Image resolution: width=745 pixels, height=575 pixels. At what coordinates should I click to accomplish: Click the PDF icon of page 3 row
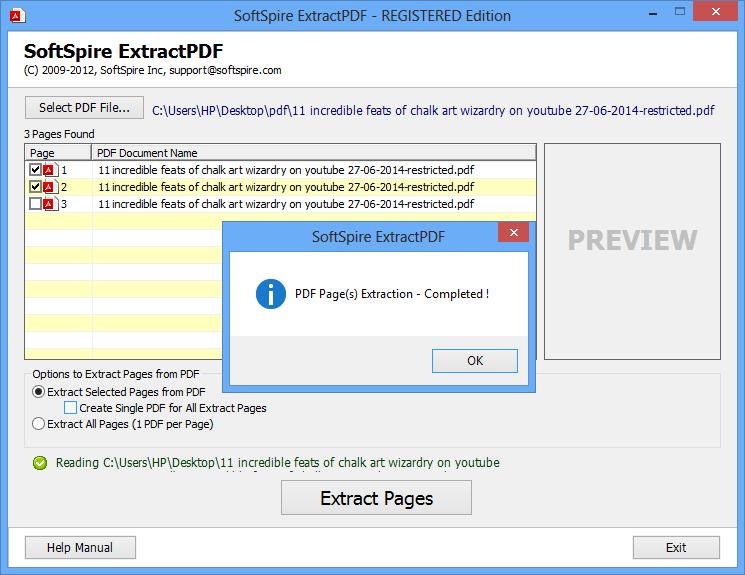[x=51, y=204]
